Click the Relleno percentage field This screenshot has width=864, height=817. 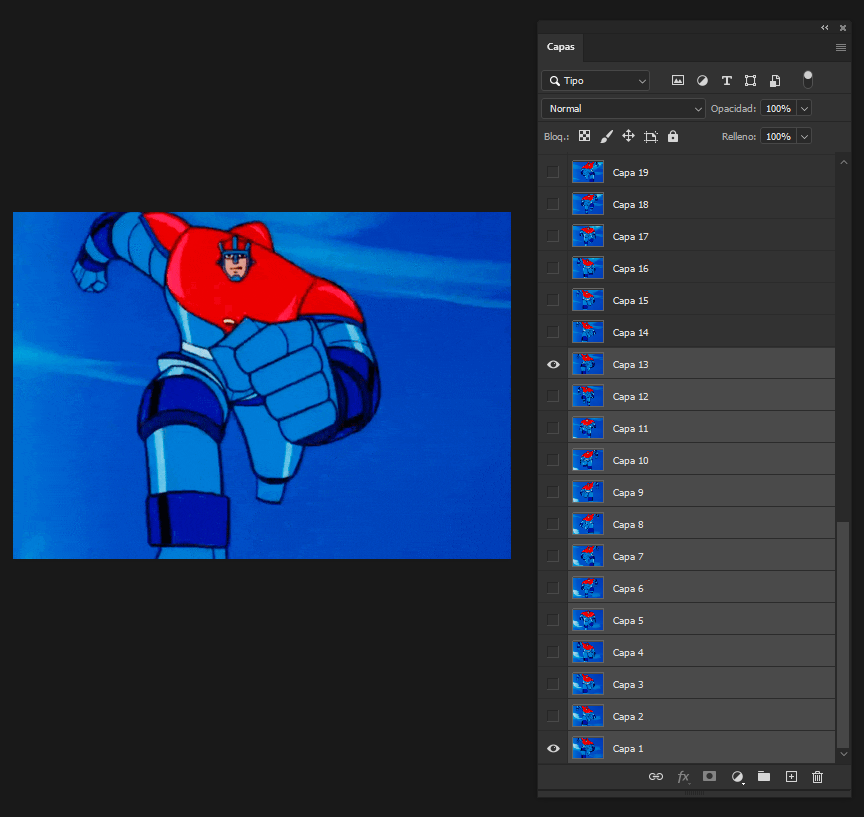[x=778, y=136]
